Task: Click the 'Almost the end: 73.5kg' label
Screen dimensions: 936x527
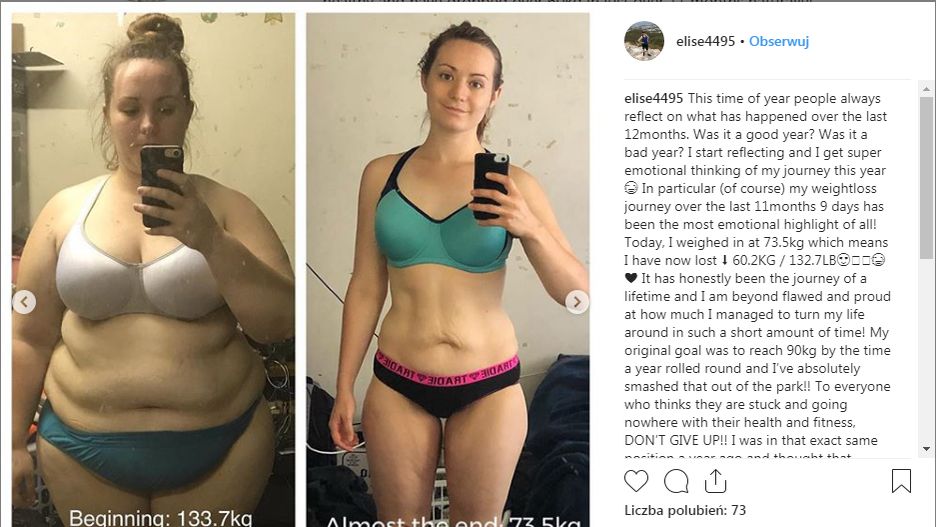Action: (452, 521)
